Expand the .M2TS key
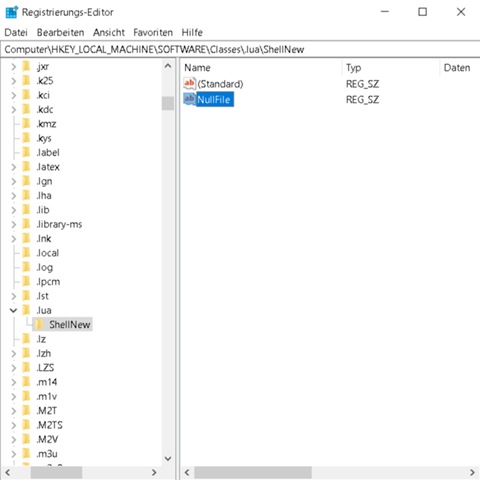The image size is (480, 480). (14, 425)
